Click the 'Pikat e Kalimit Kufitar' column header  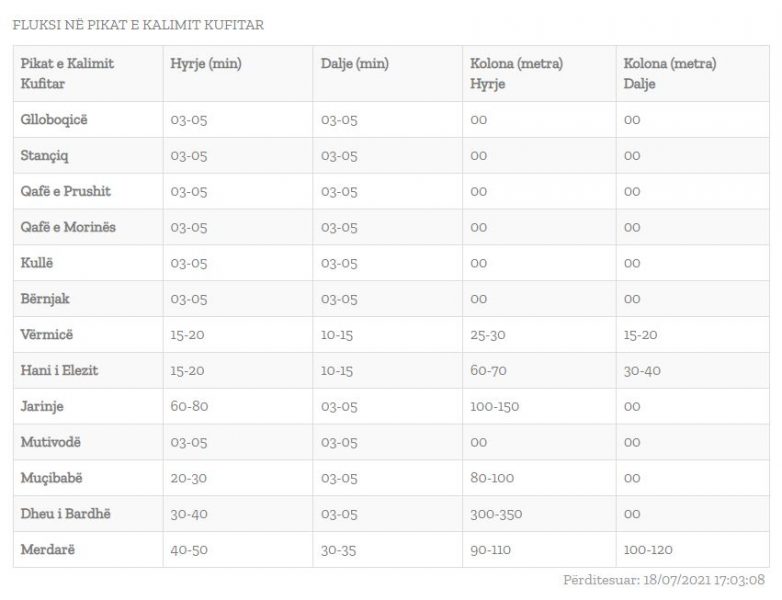67,73
